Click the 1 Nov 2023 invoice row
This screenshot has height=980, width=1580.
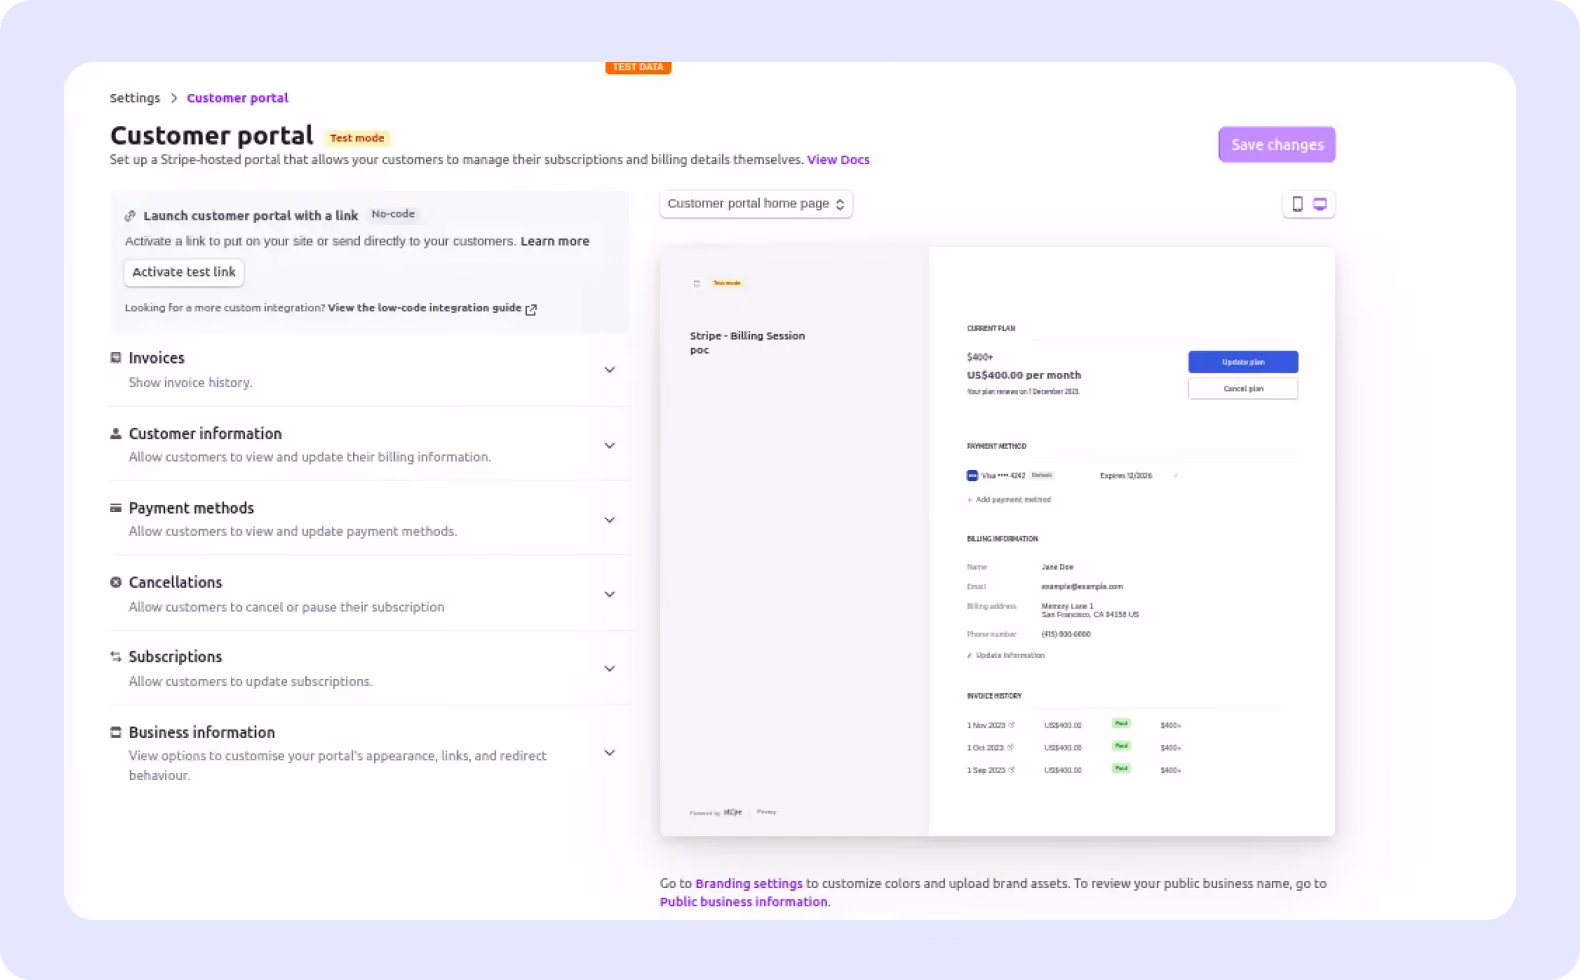click(1074, 725)
